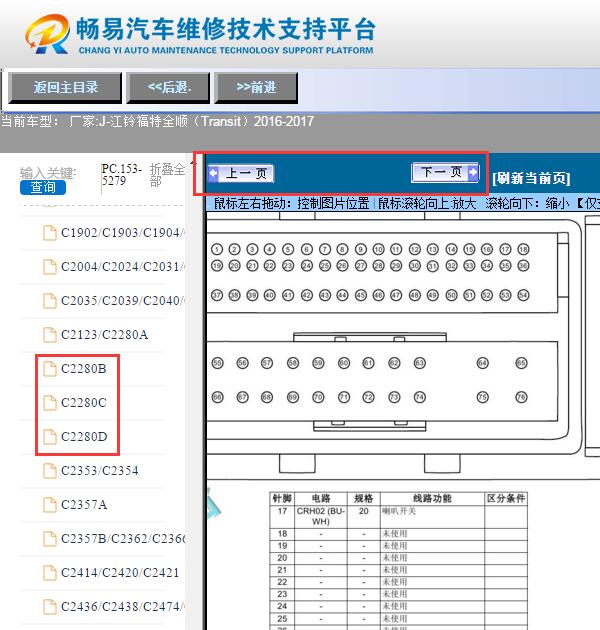Click document icon beside C2280B
600x630 pixels.
50,368
